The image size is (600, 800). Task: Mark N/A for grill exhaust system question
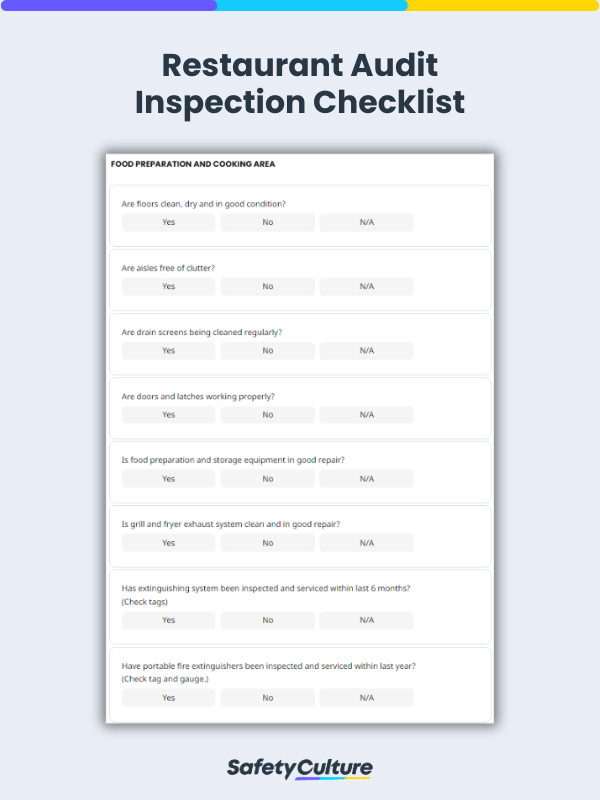366,542
